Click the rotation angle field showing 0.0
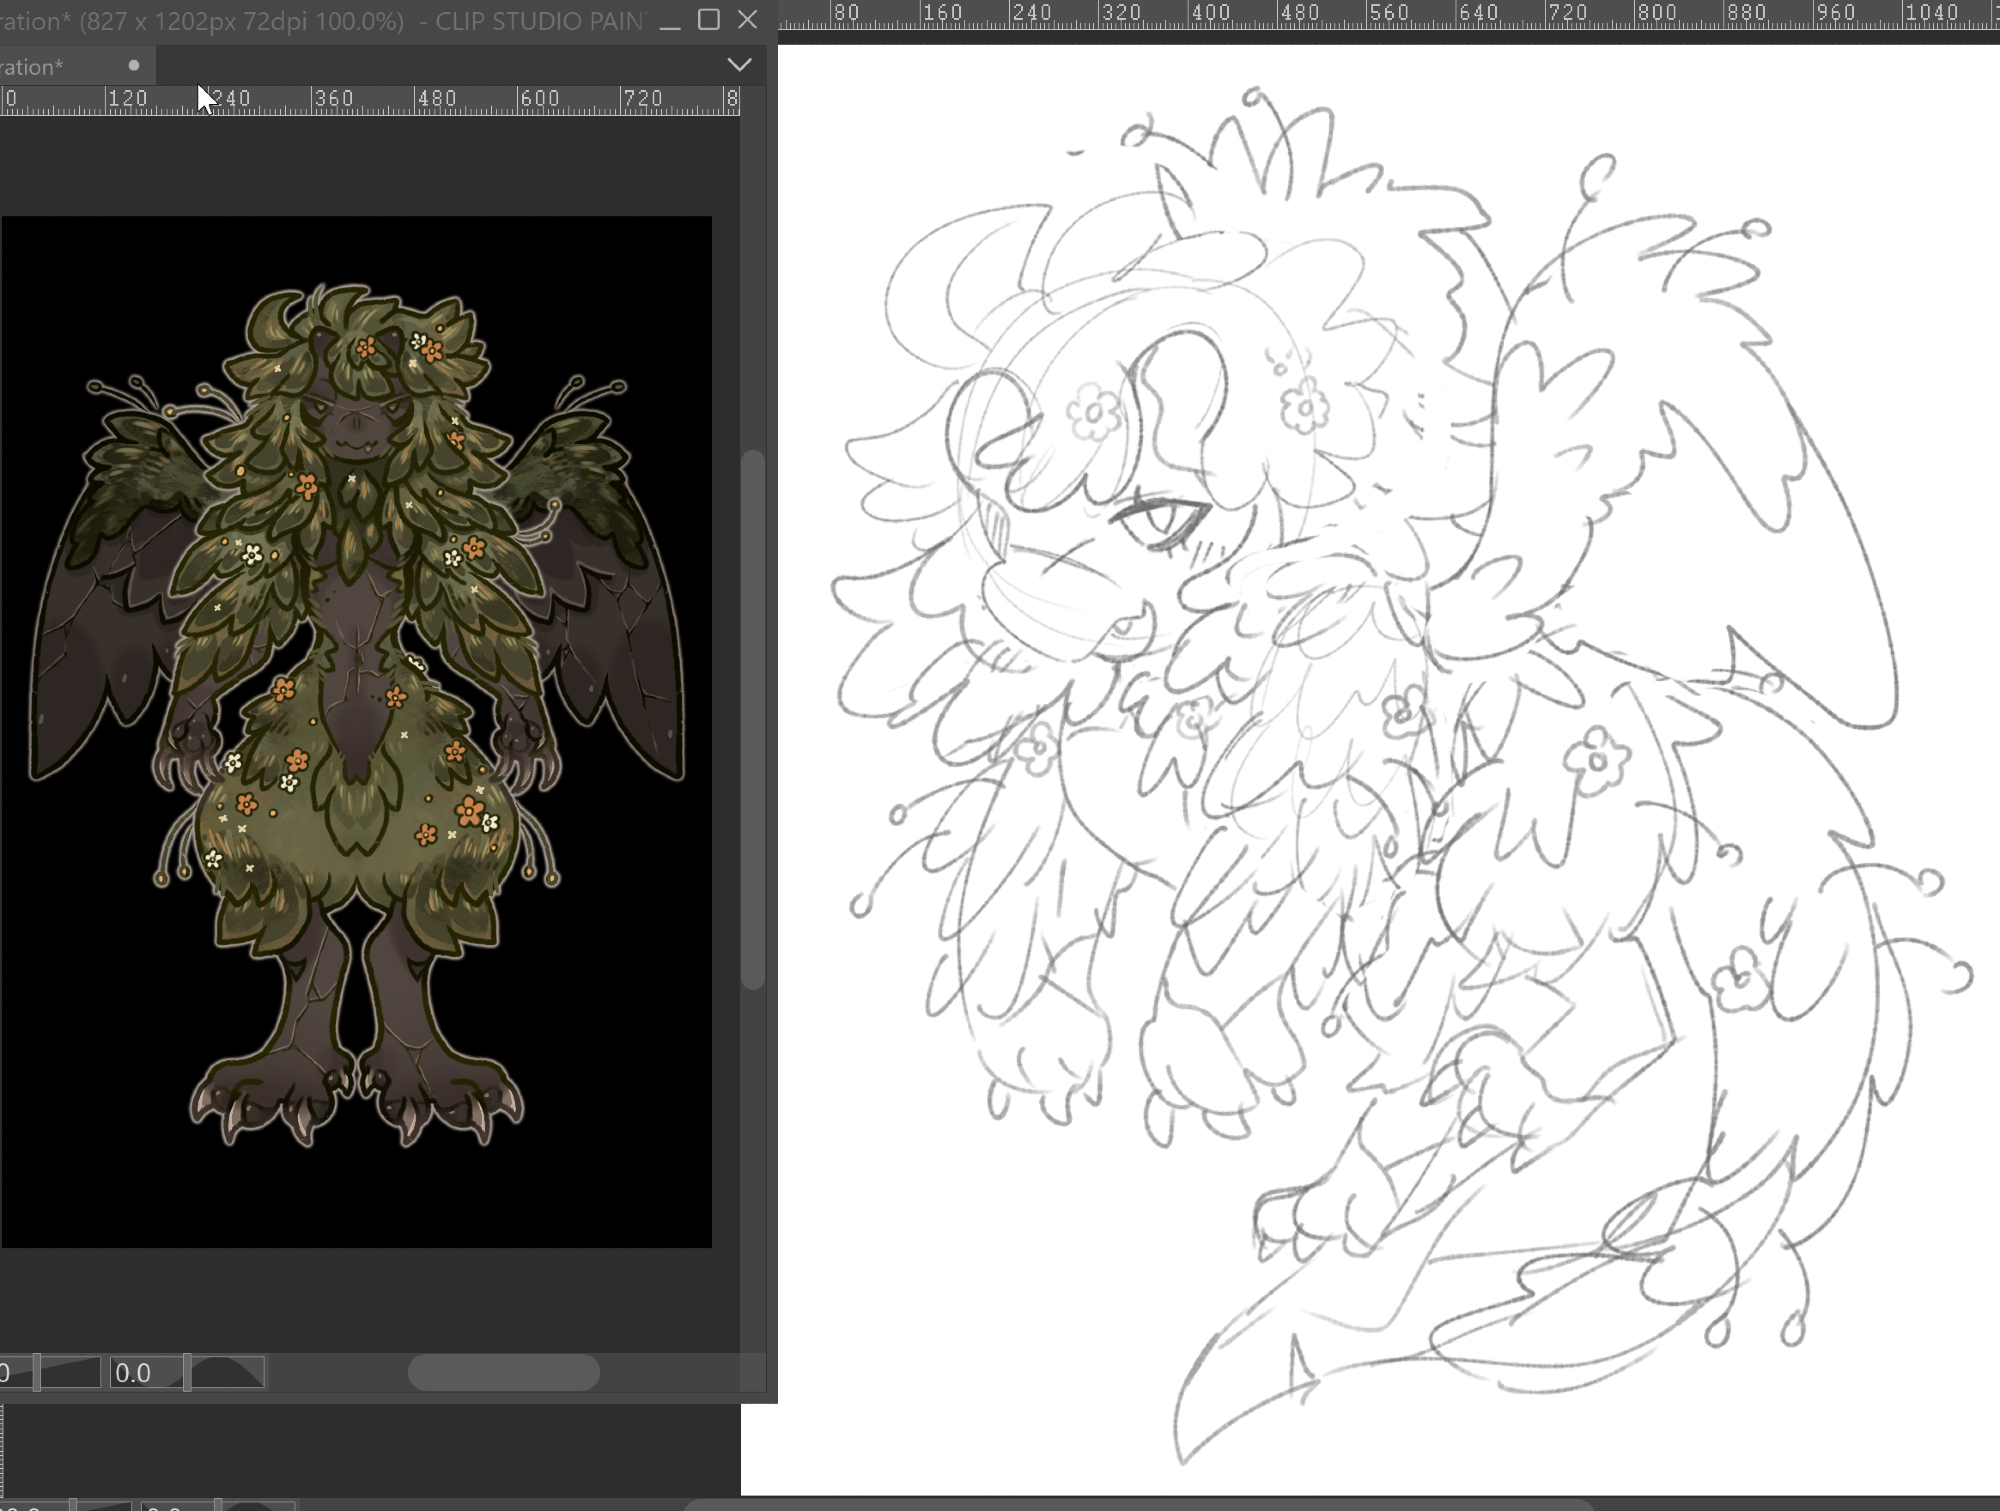This screenshot has height=1511, width=2000. tap(145, 1373)
